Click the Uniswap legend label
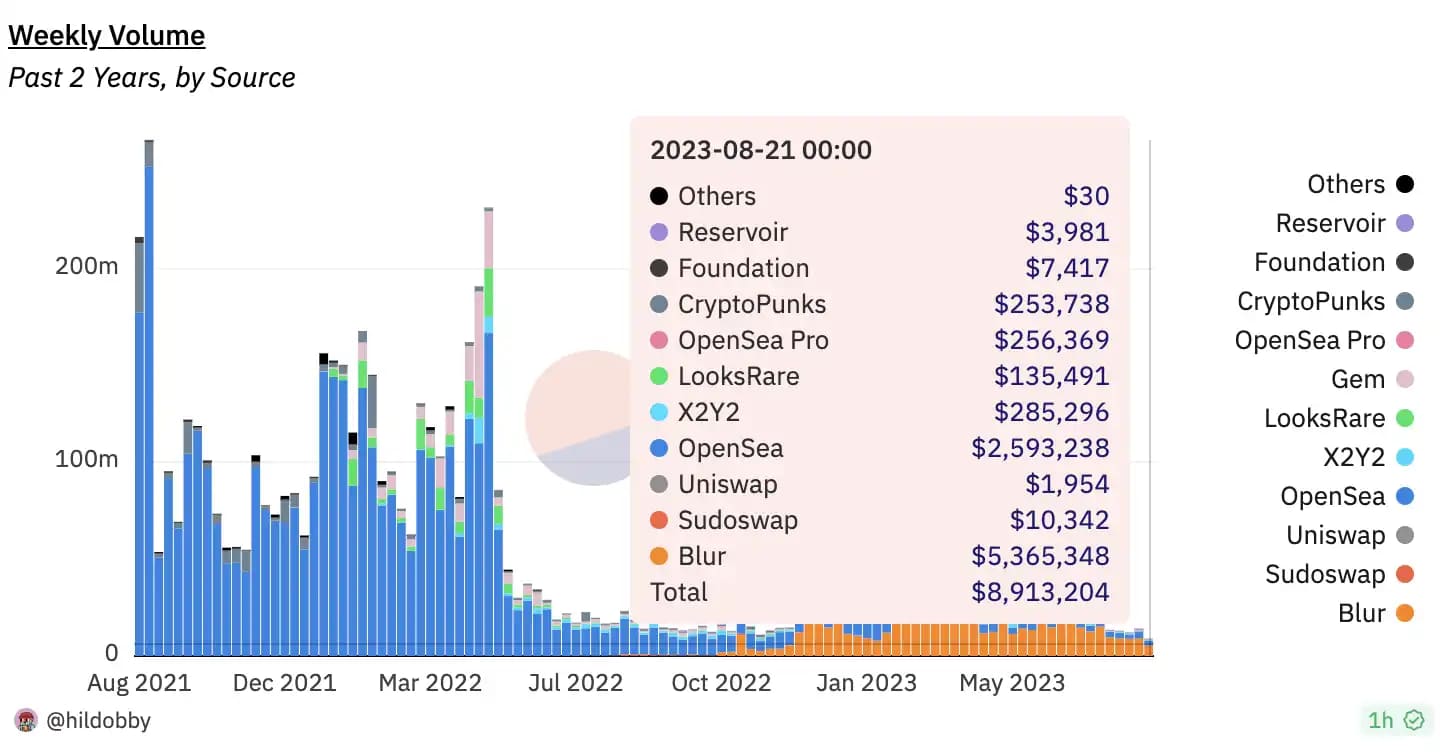The image size is (1450, 752). pos(1336,535)
